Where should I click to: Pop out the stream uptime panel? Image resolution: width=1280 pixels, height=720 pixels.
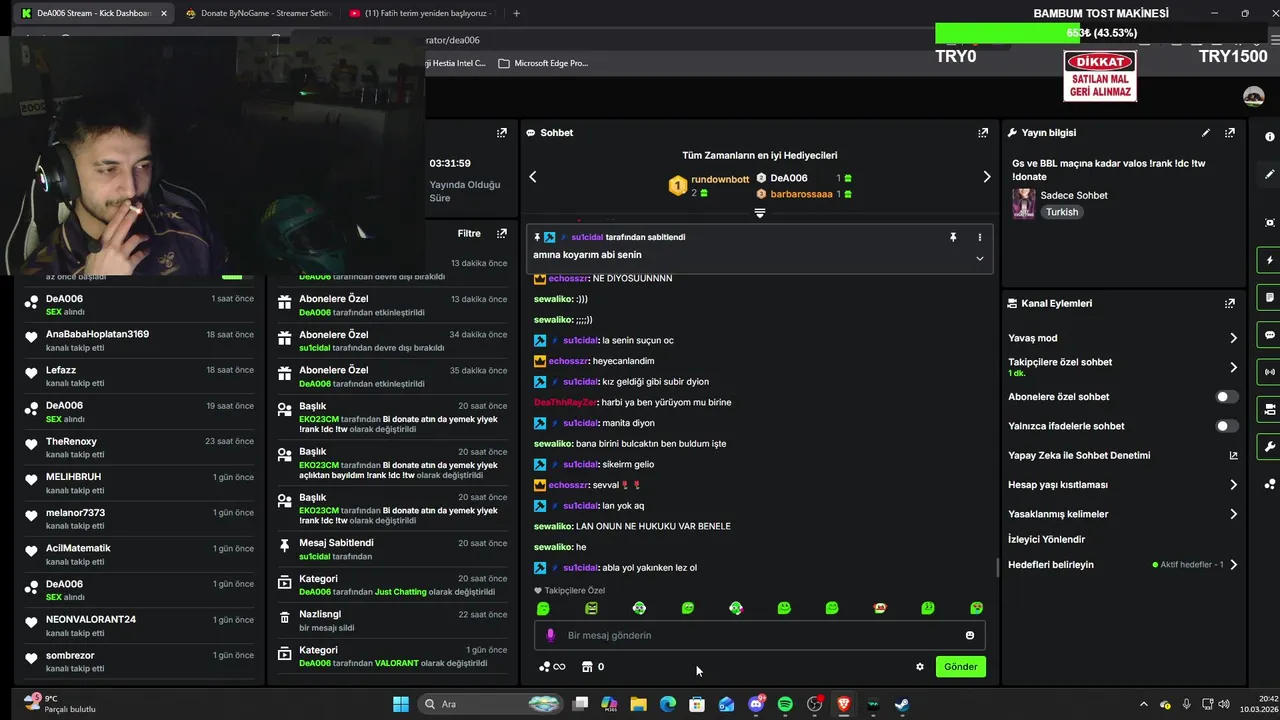pyautogui.click(x=501, y=132)
